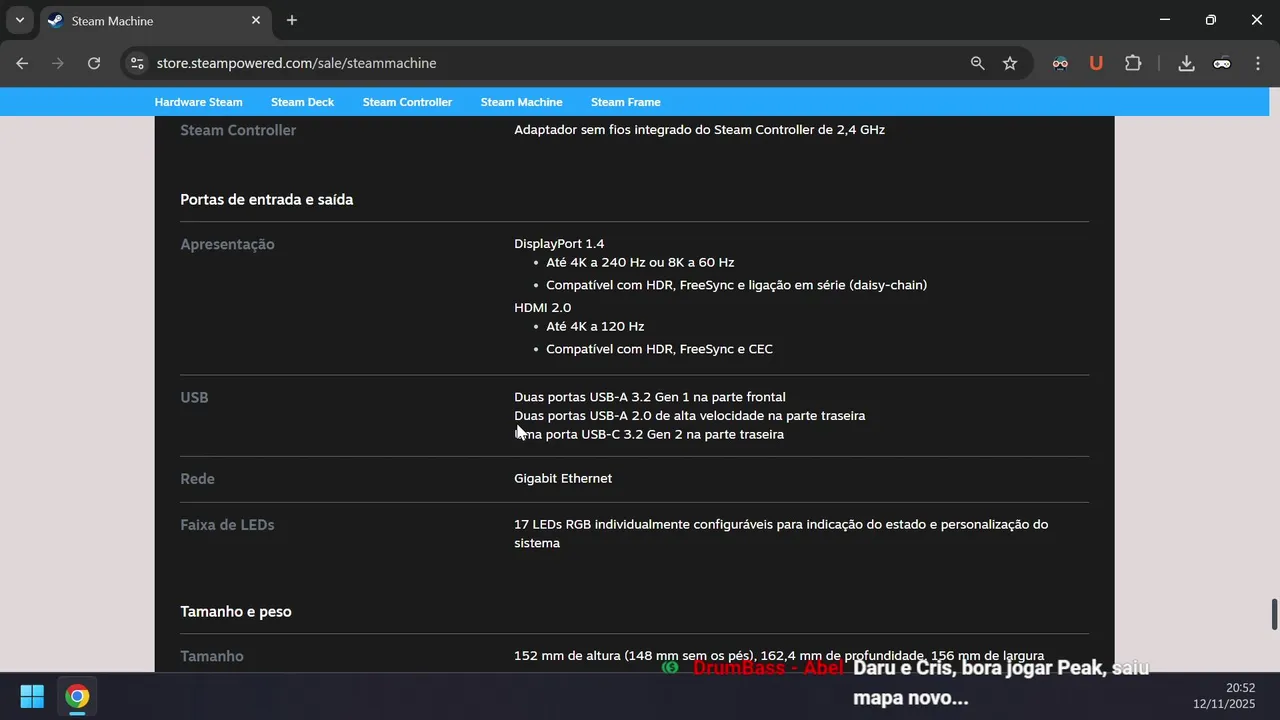The width and height of the screenshot is (1280, 720).
Task: Click 'Até 4K a 120 Hz' bullet
Action: point(595,326)
